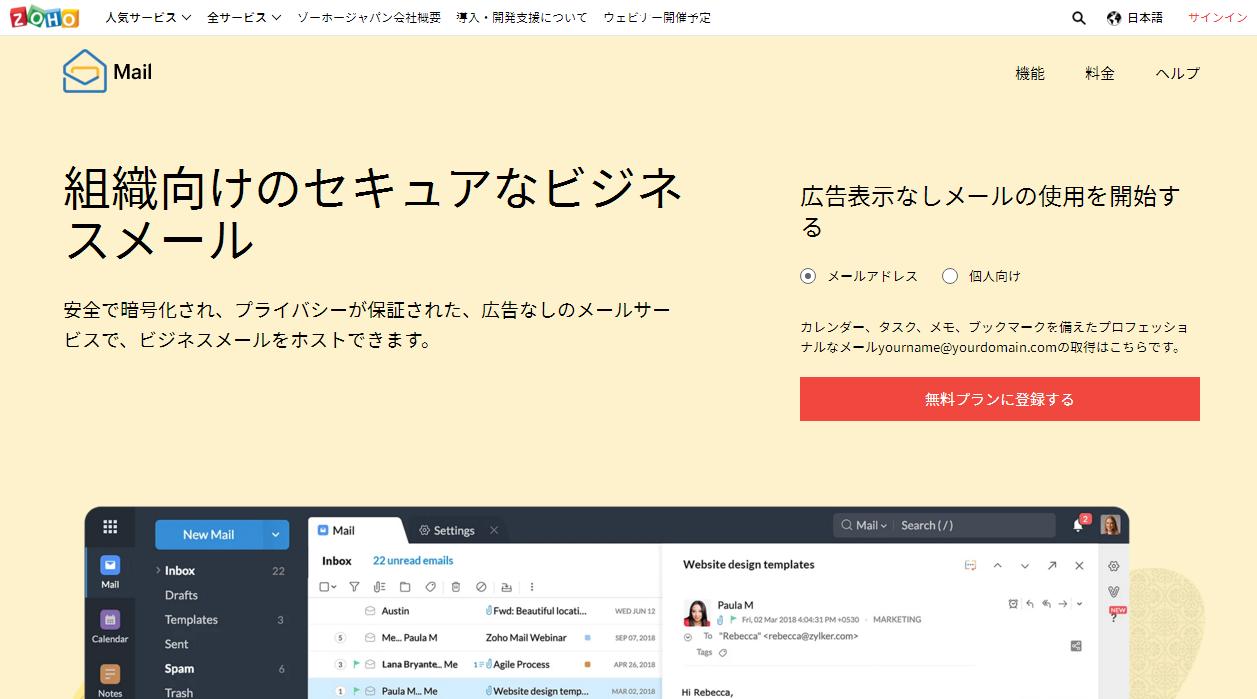Tick the select-all checkbox in the inbox toolbar
The width and height of the screenshot is (1257, 699).
click(x=324, y=587)
